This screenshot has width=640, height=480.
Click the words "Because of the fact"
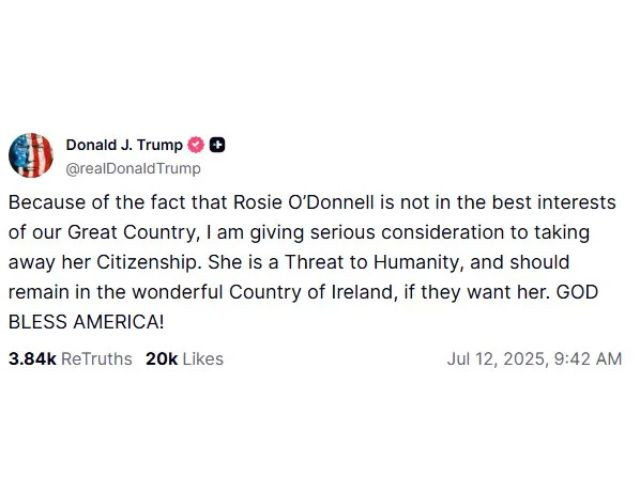[98, 202]
